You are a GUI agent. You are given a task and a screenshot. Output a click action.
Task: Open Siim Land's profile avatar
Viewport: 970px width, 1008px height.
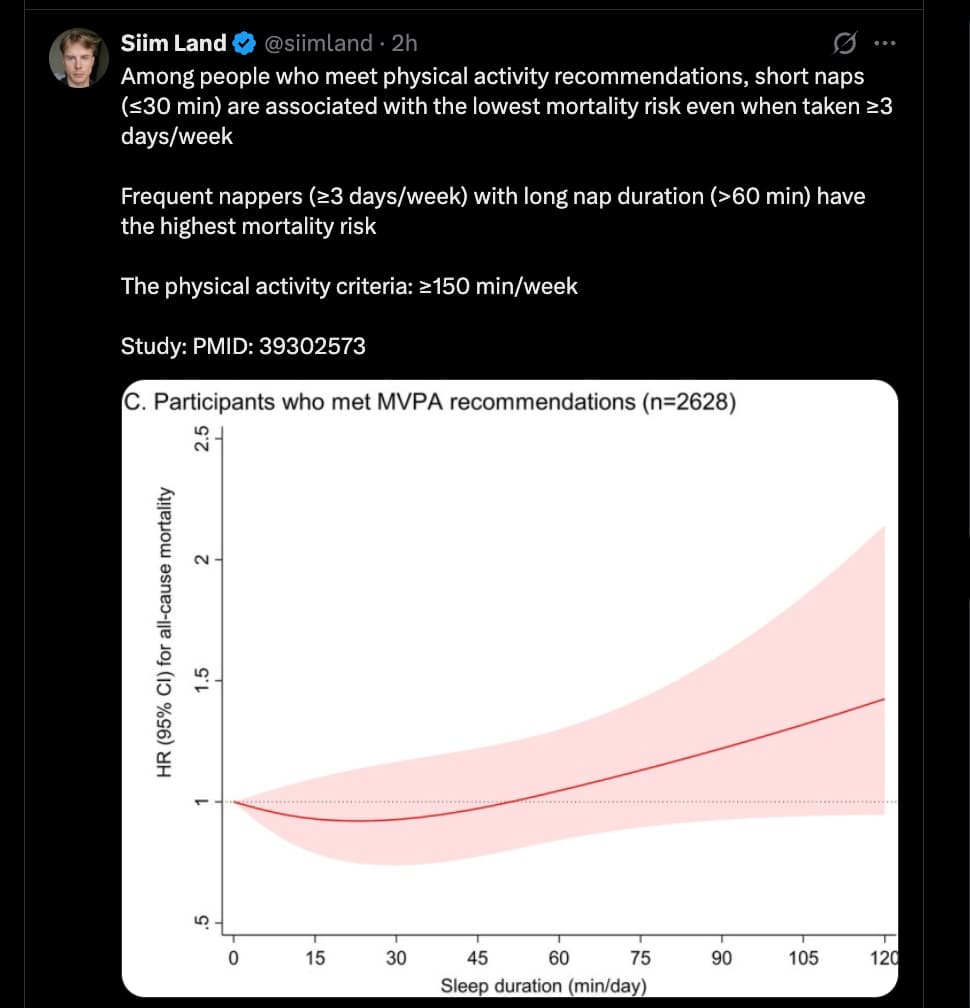[79, 57]
